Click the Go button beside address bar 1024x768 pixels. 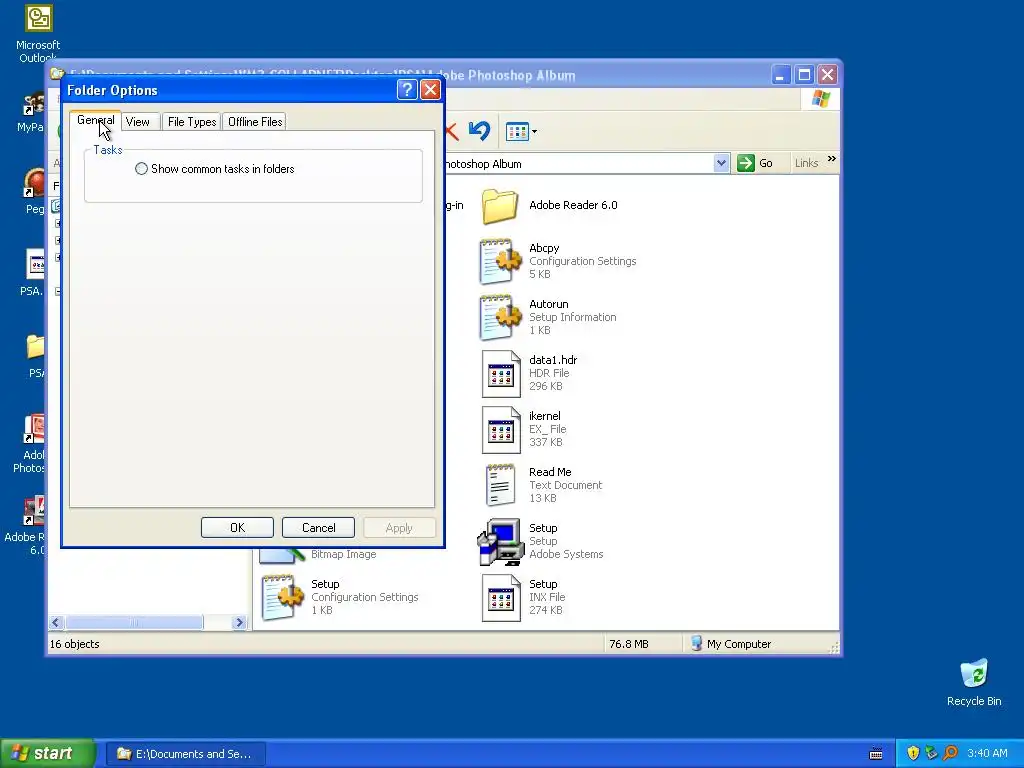(x=755, y=163)
